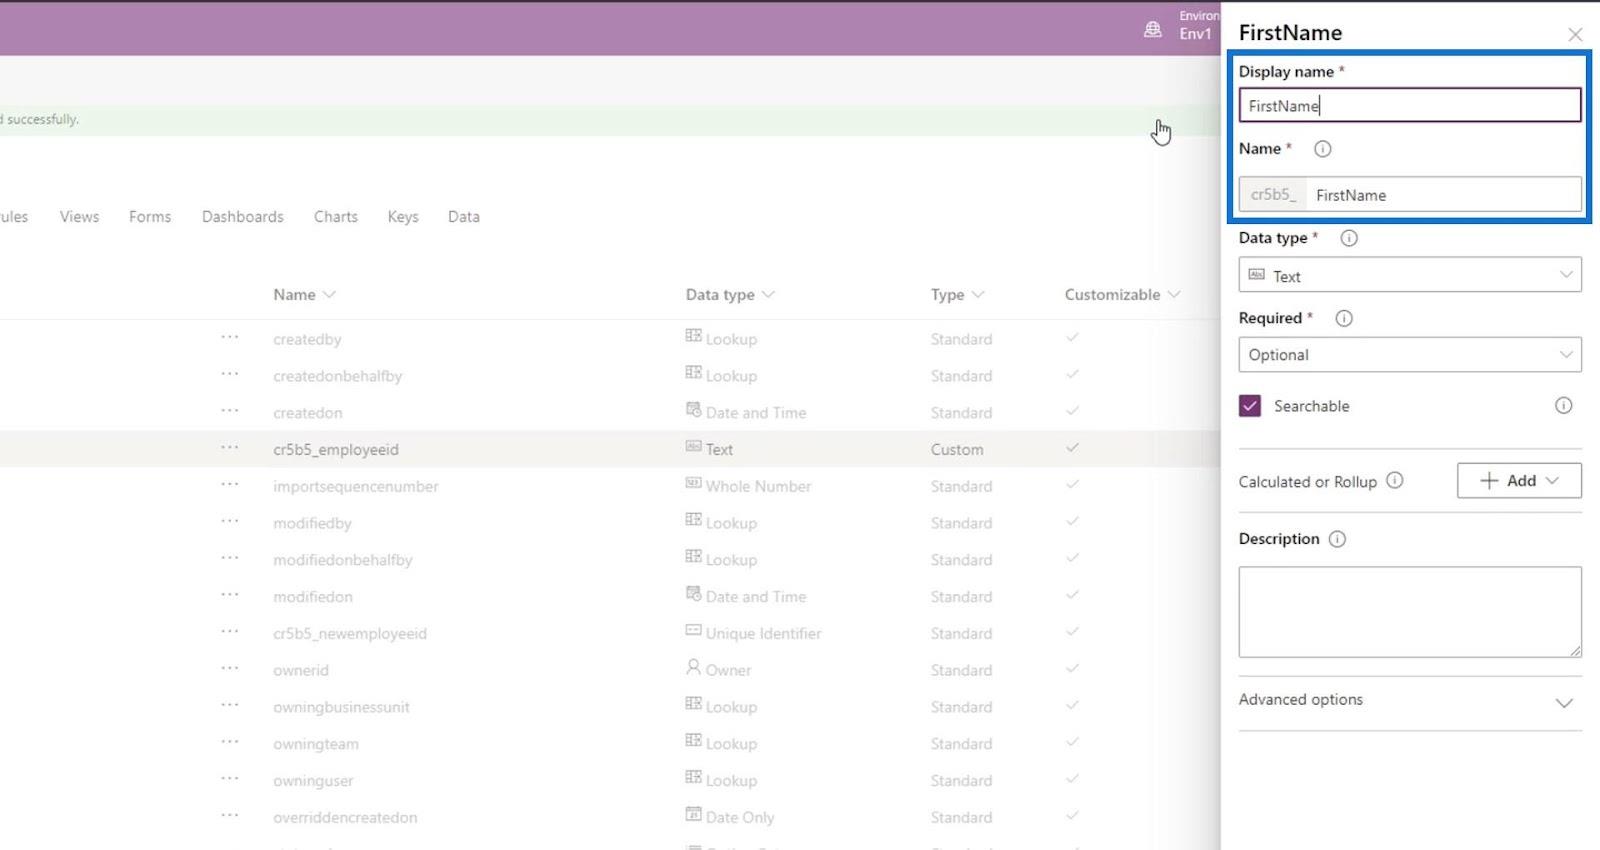The width and height of the screenshot is (1600, 850).
Task: Click the Description text area
Action: [1410, 612]
